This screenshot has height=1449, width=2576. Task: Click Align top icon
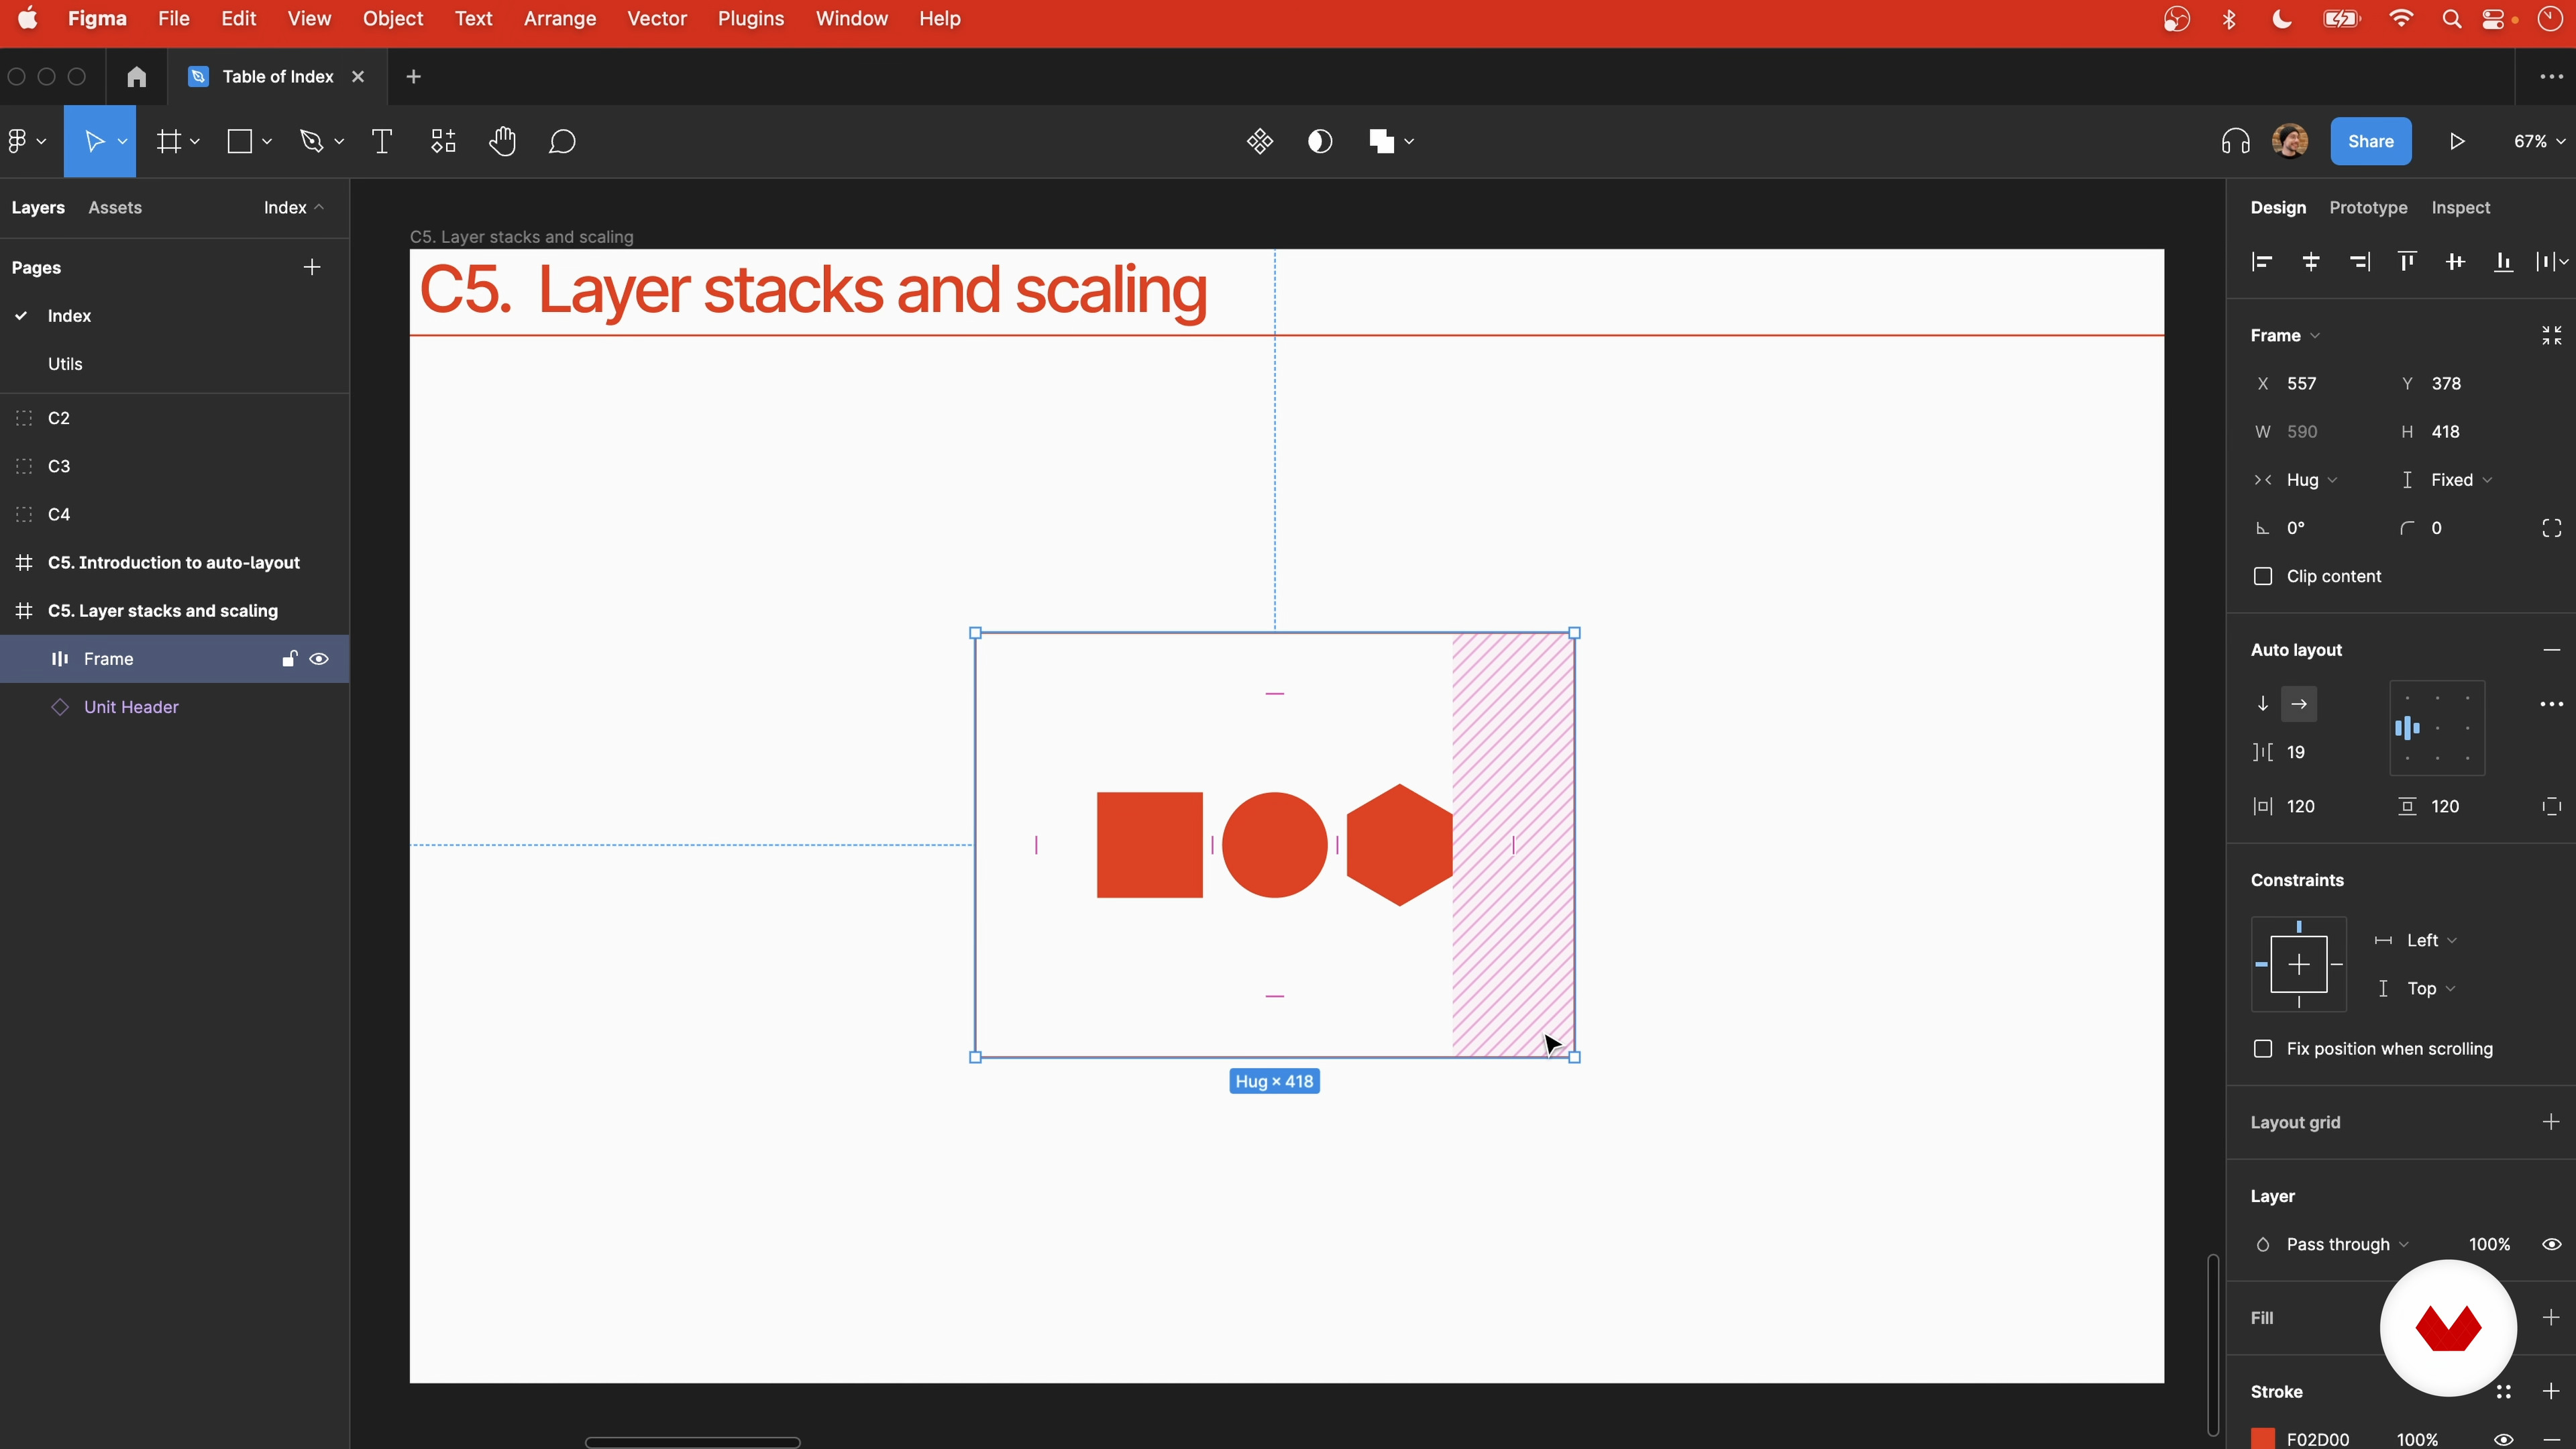(2407, 262)
